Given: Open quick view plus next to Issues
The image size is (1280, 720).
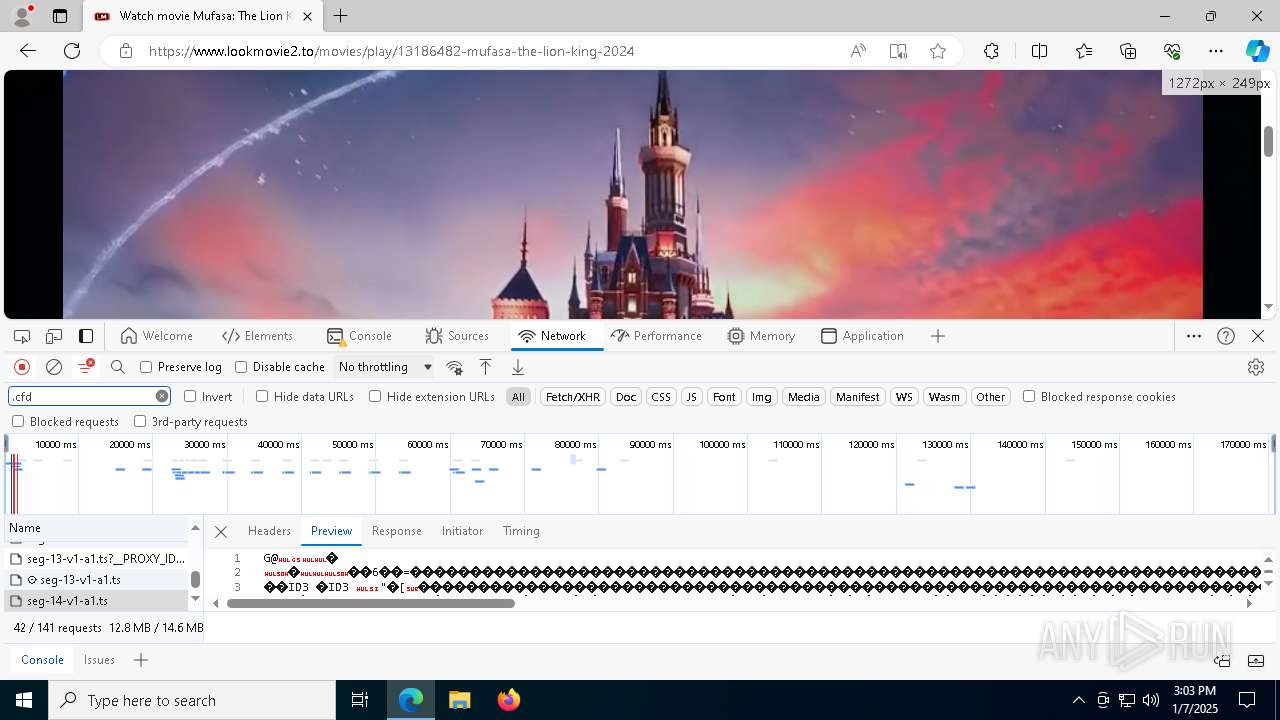Looking at the screenshot, I should (141, 660).
